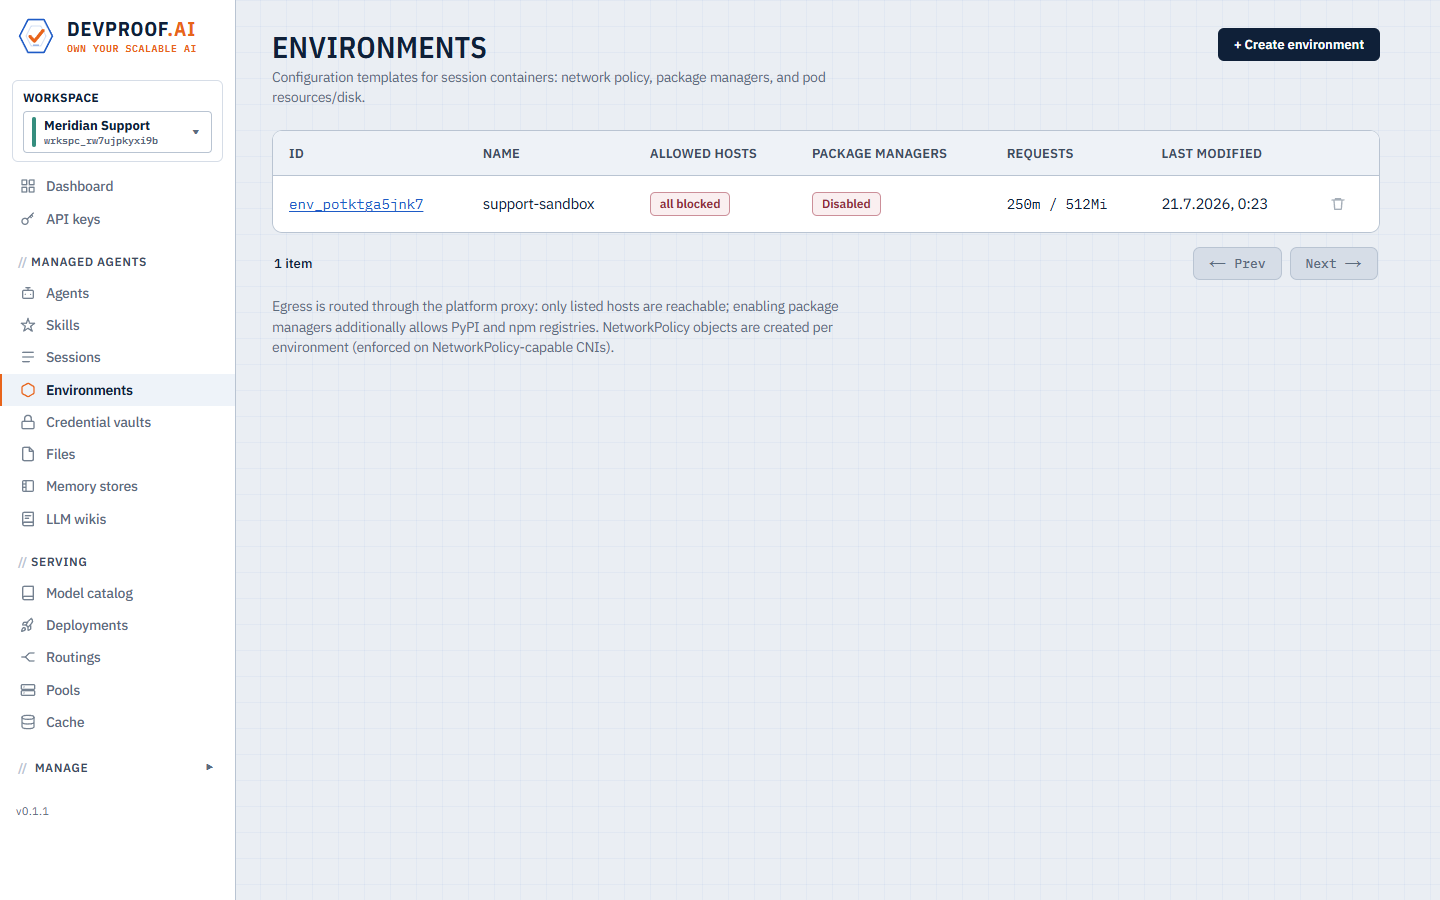Go to Cache page
This screenshot has width=1440, height=900.
coord(117,722)
